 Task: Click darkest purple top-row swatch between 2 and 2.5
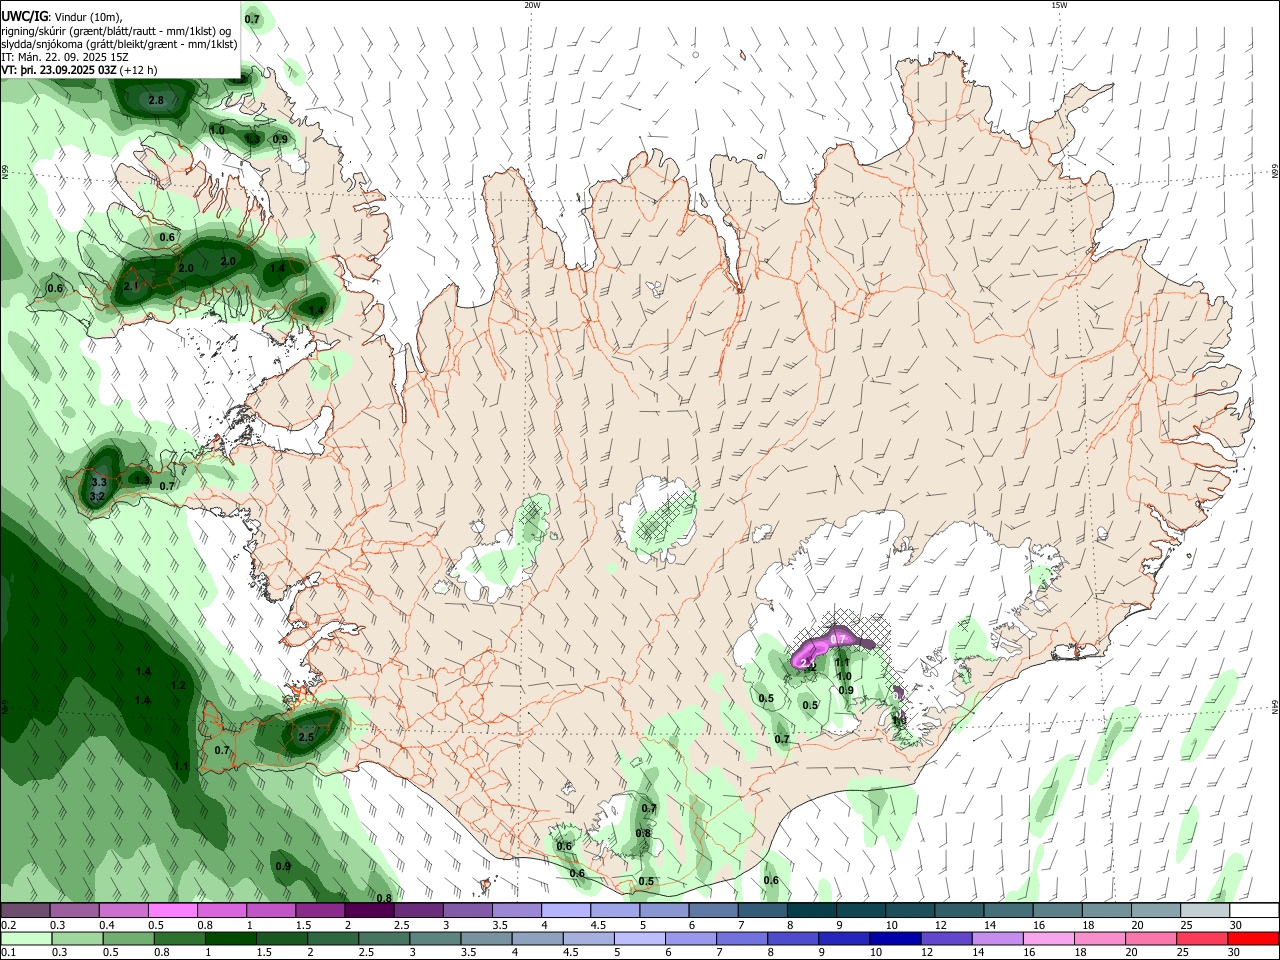pyautogui.click(x=370, y=911)
